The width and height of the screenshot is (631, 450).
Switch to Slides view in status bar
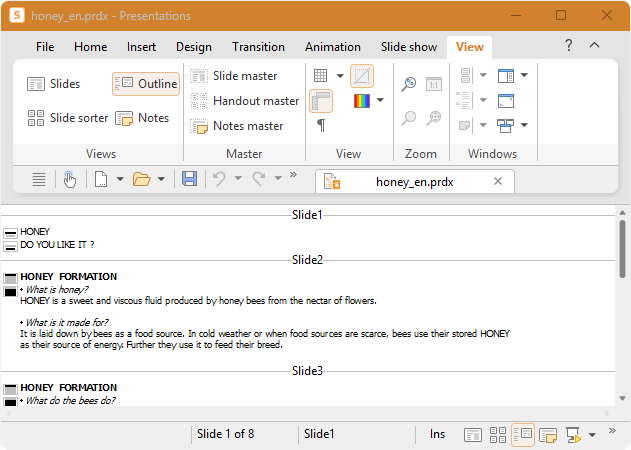(x=473, y=435)
